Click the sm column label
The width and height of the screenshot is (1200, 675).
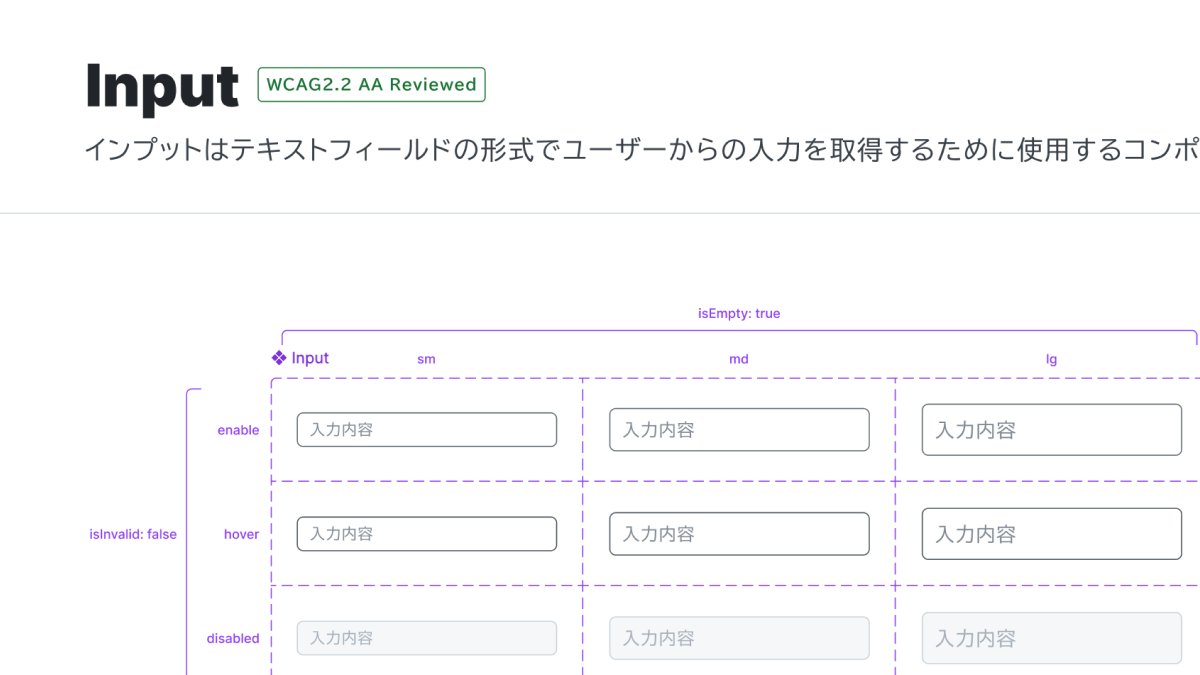[426, 358]
